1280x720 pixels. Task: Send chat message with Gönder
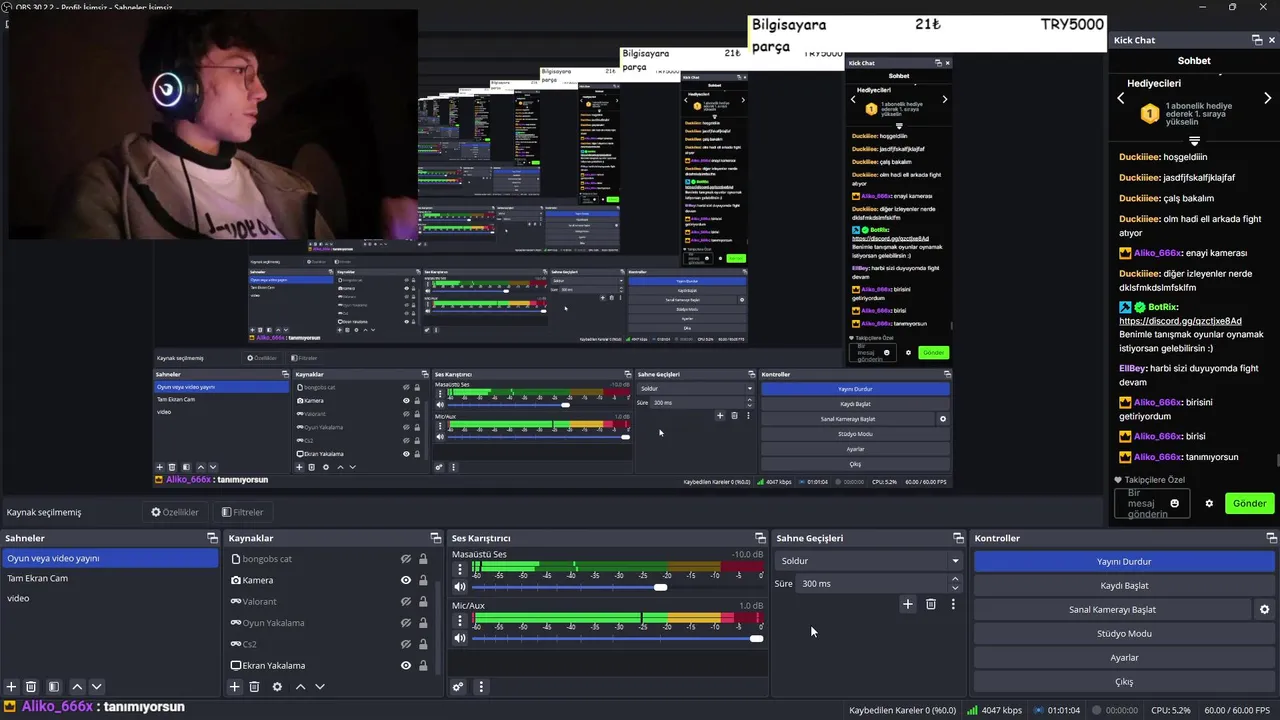(1249, 503)
